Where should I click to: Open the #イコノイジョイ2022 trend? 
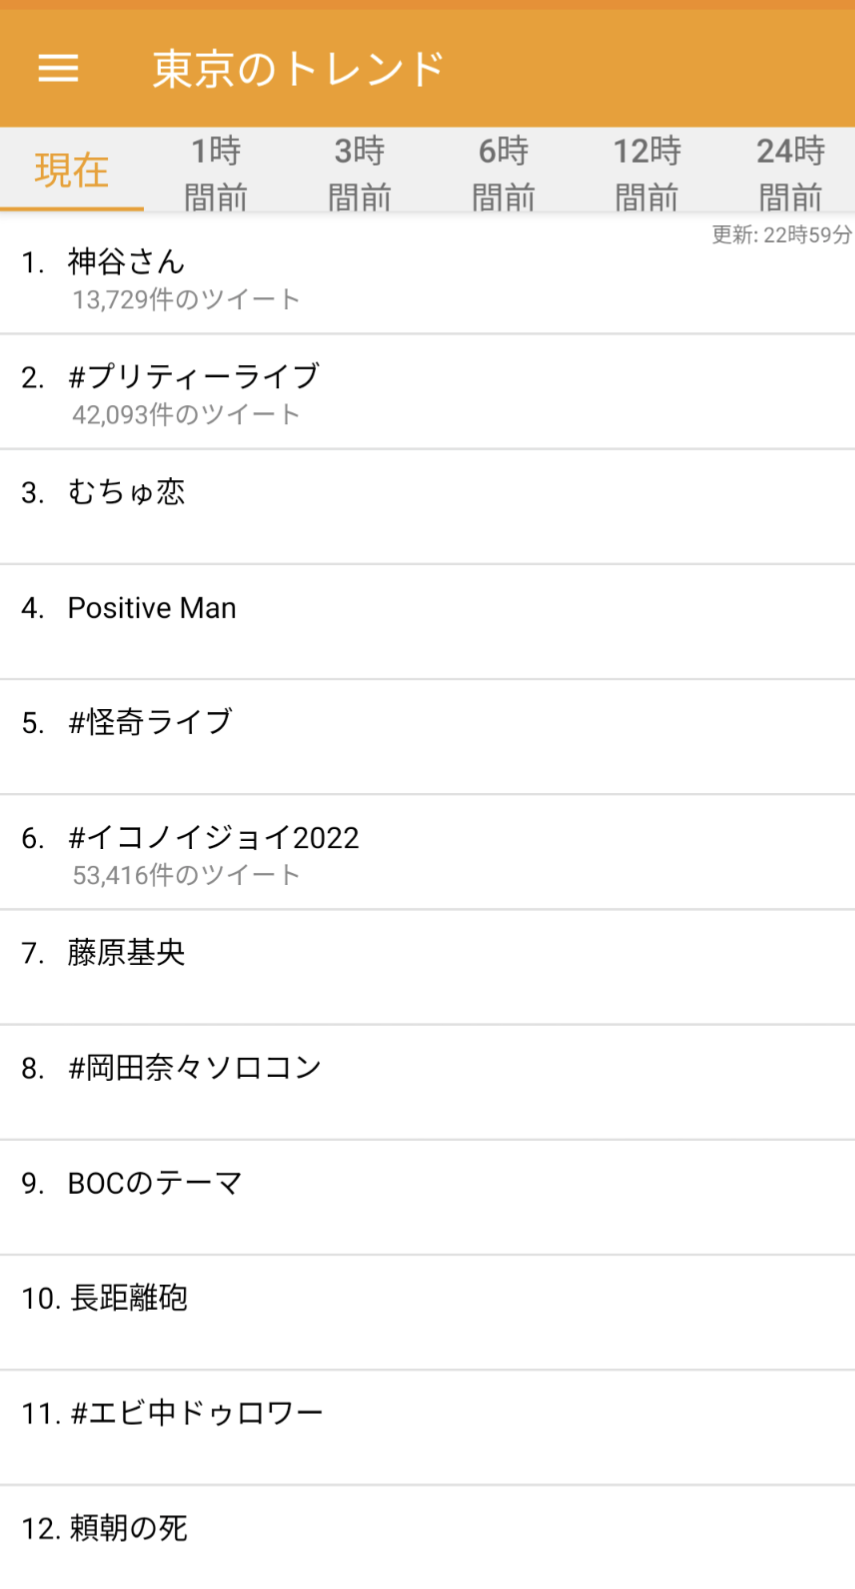coord(213,838)
